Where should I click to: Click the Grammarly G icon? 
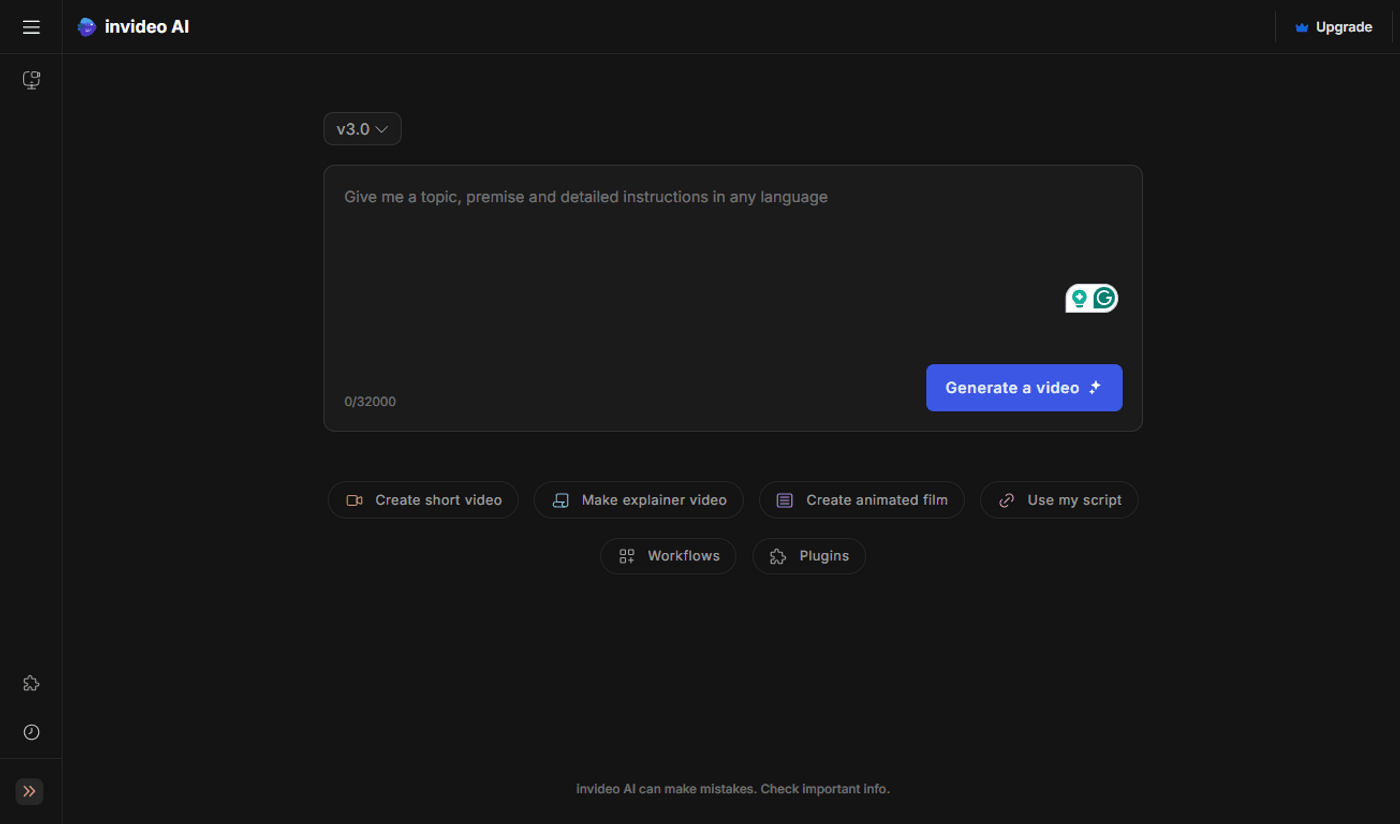pos(1103,297)
